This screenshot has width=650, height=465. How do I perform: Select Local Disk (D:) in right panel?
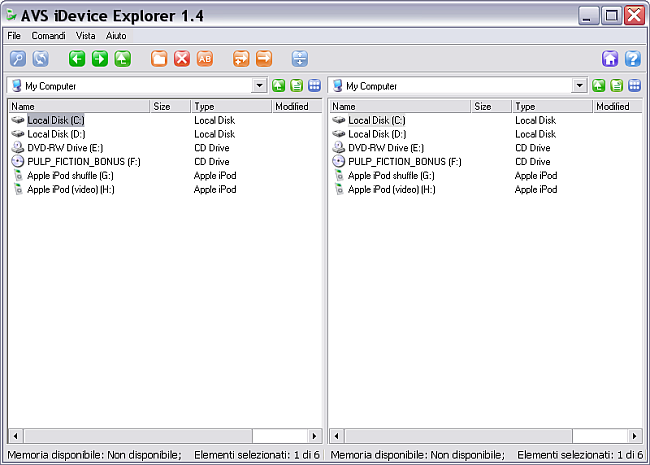(x=377, y=134)
